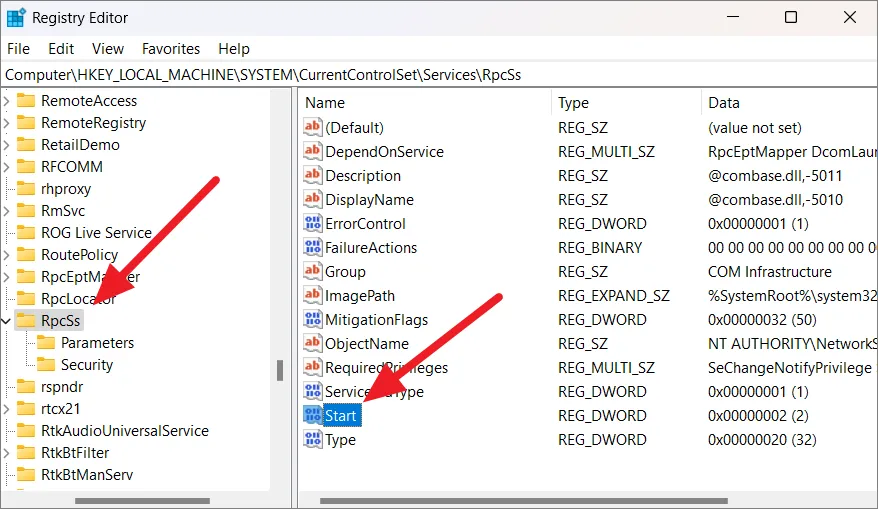Image resolution: width=878 pixels, height=509 pixels.
Task: Click the 0x00000002 (2) data value
Action: click(758, 415)
